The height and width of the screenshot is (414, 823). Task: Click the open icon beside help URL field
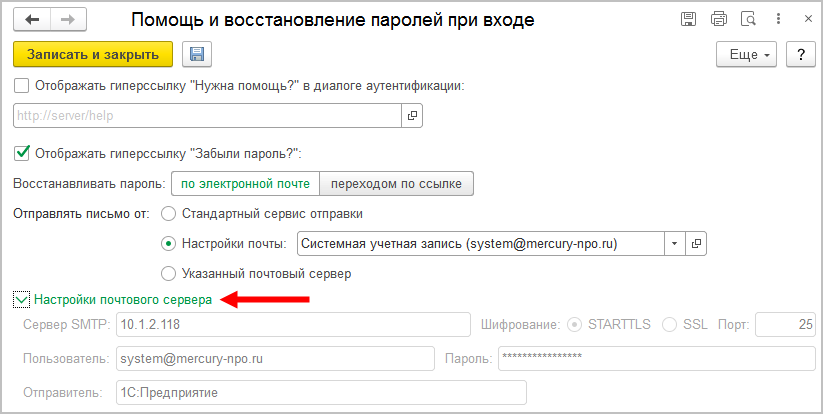(411, 116)
